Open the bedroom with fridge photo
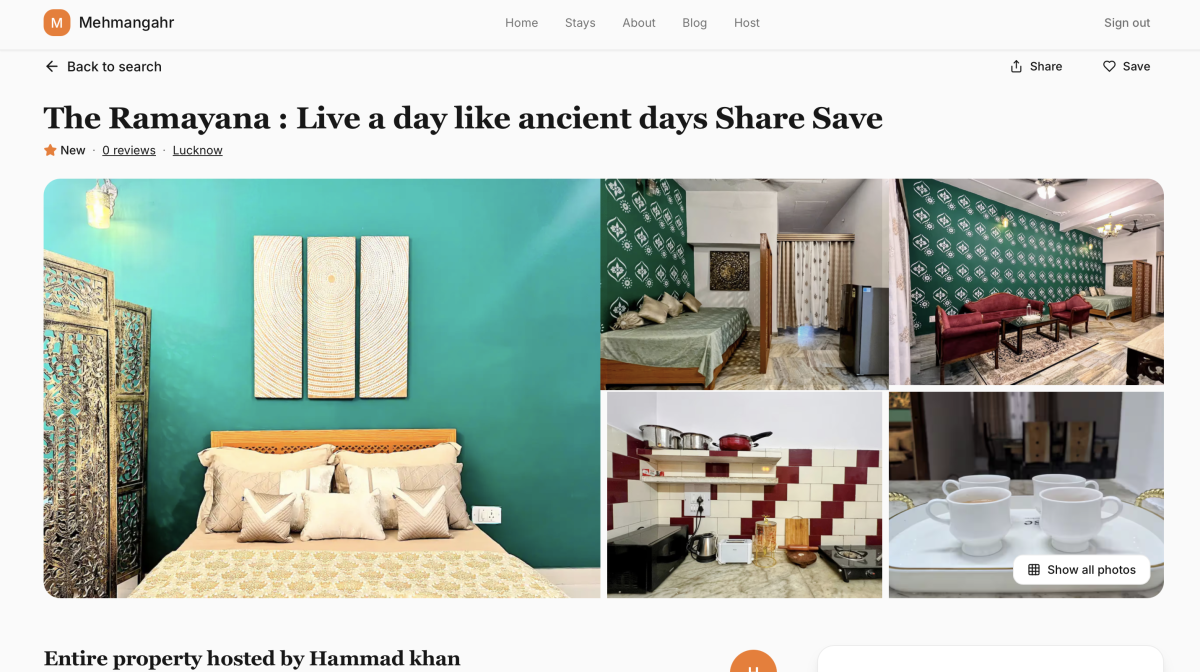The height and width of the screenshot is (672, 1200). tap(744, 284)
